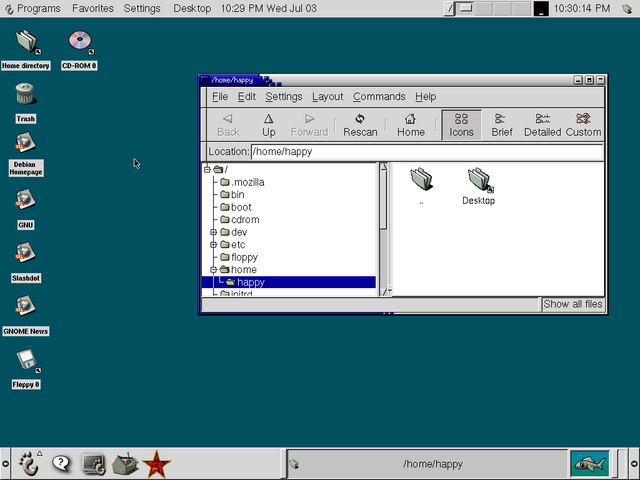Select cdrom folder in tree
The height and width of the screenshot is (480, 640).
[x=240, y=220]
